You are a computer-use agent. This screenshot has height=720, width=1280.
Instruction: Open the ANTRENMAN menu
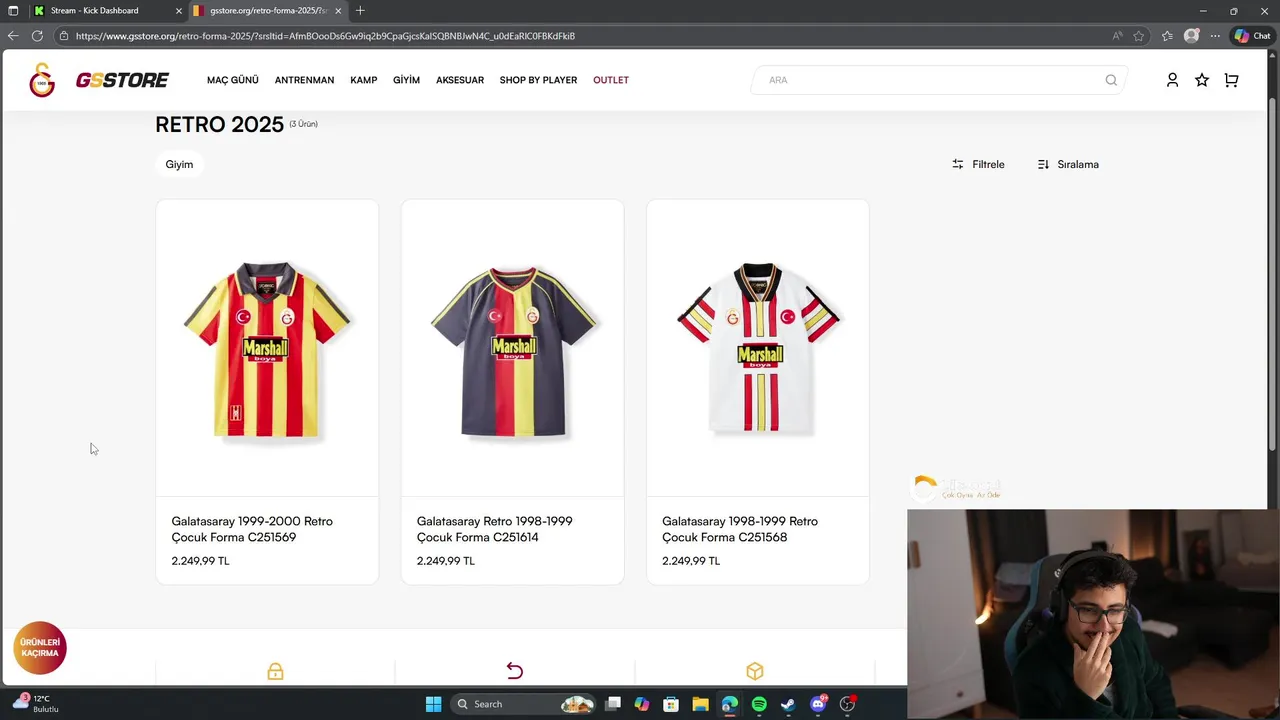pos(304,80)
